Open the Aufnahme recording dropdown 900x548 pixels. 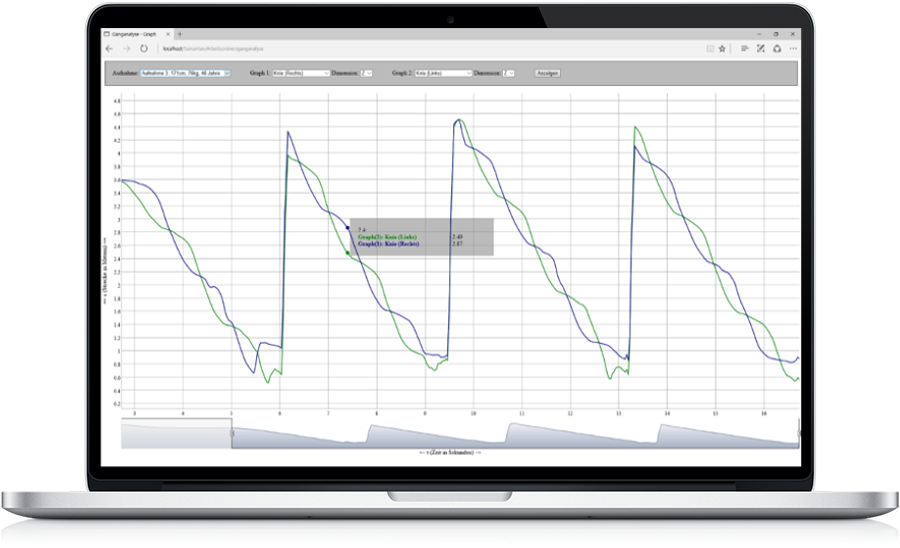tap(185, 73)
